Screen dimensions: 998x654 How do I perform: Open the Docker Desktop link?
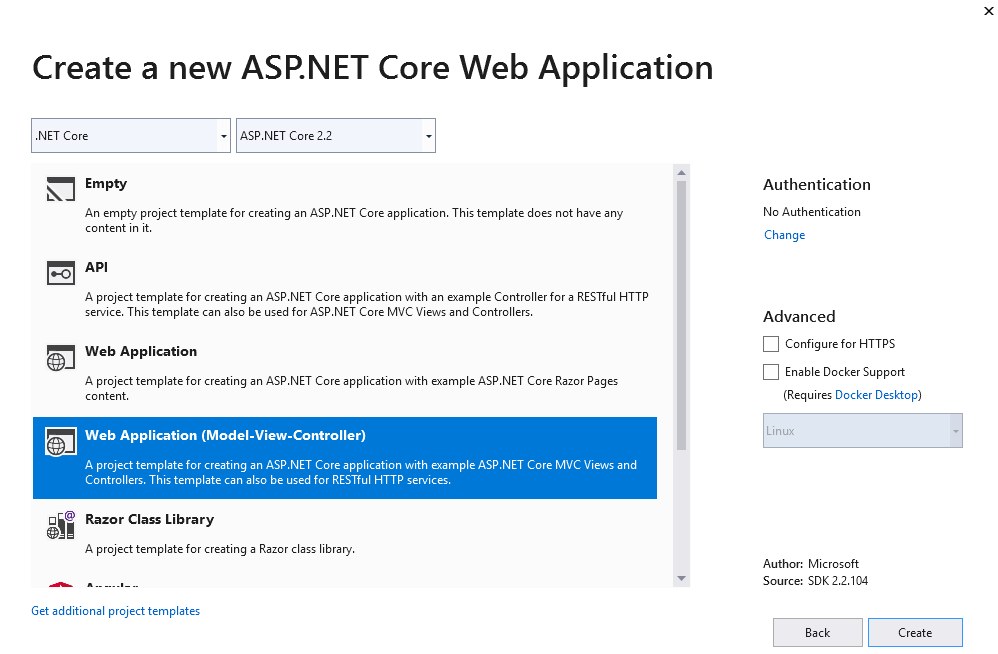point(876,394)
